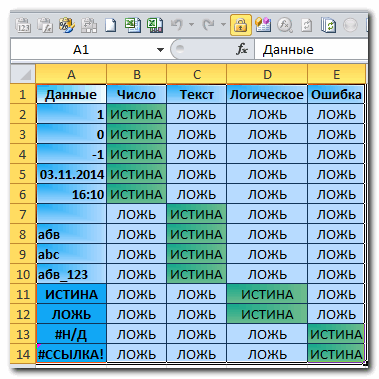Click the colored cubes table icon
This screenshot has width=379, height=379.
(263, 25)
